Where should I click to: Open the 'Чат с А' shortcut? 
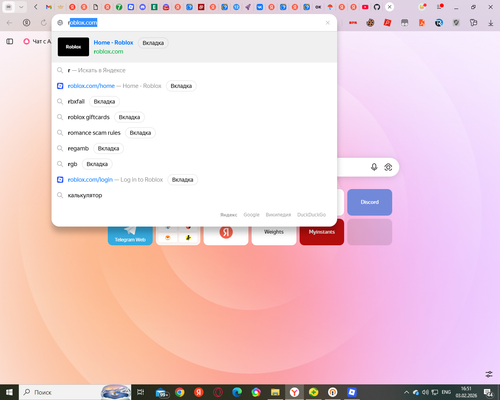[37, 41]
